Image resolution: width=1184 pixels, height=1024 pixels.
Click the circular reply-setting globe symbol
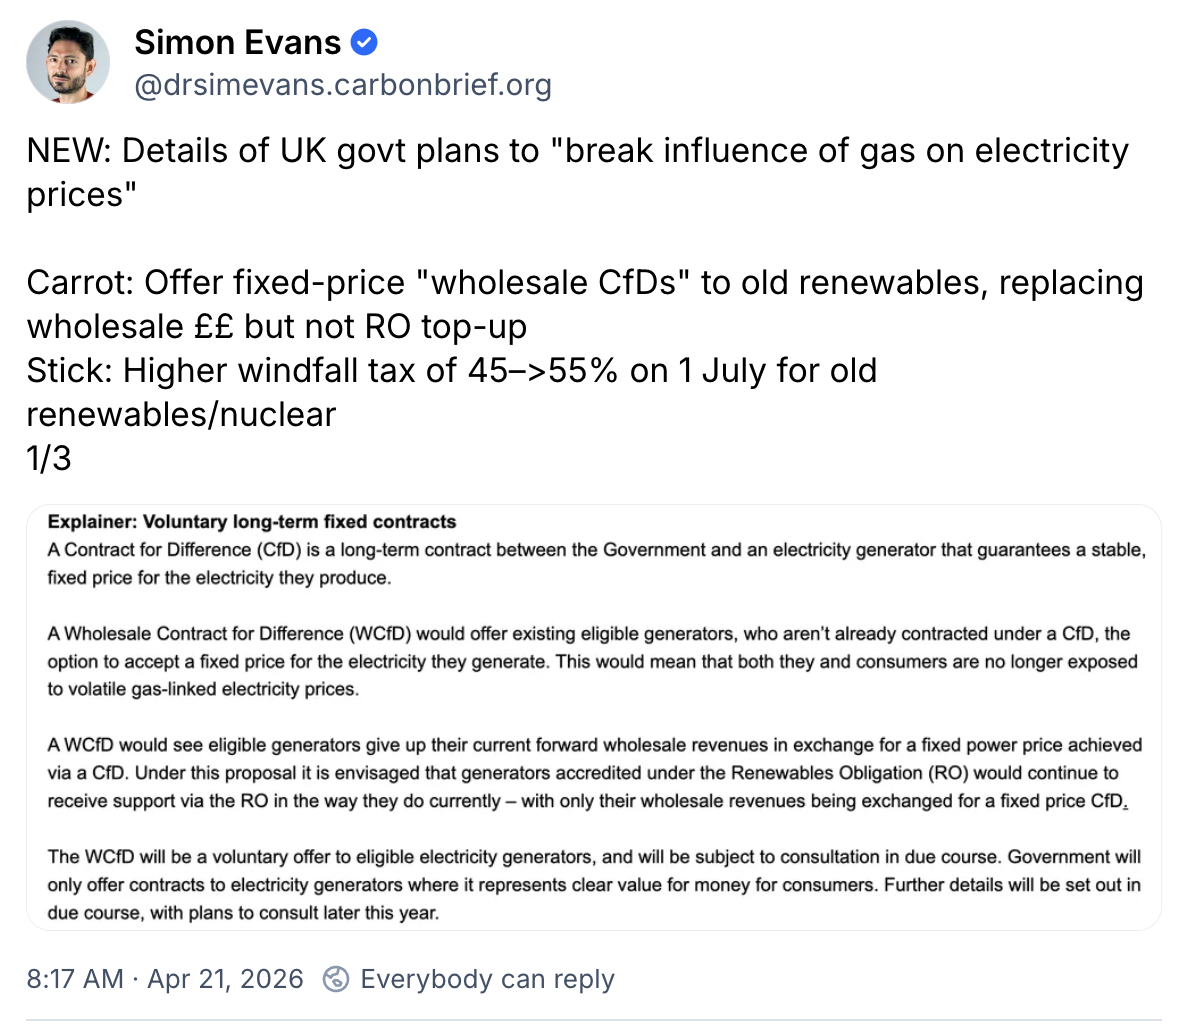[x=337, y=979]
